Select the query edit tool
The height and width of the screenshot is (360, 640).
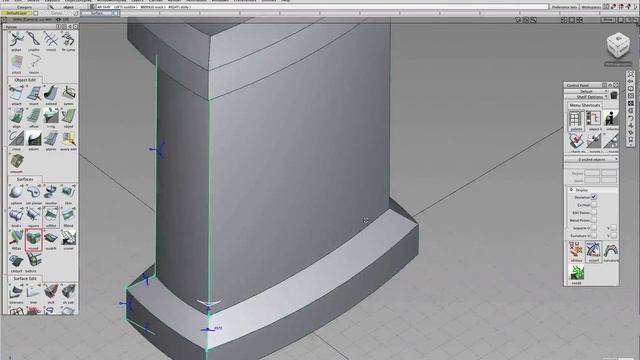click(x=68, y=141)
